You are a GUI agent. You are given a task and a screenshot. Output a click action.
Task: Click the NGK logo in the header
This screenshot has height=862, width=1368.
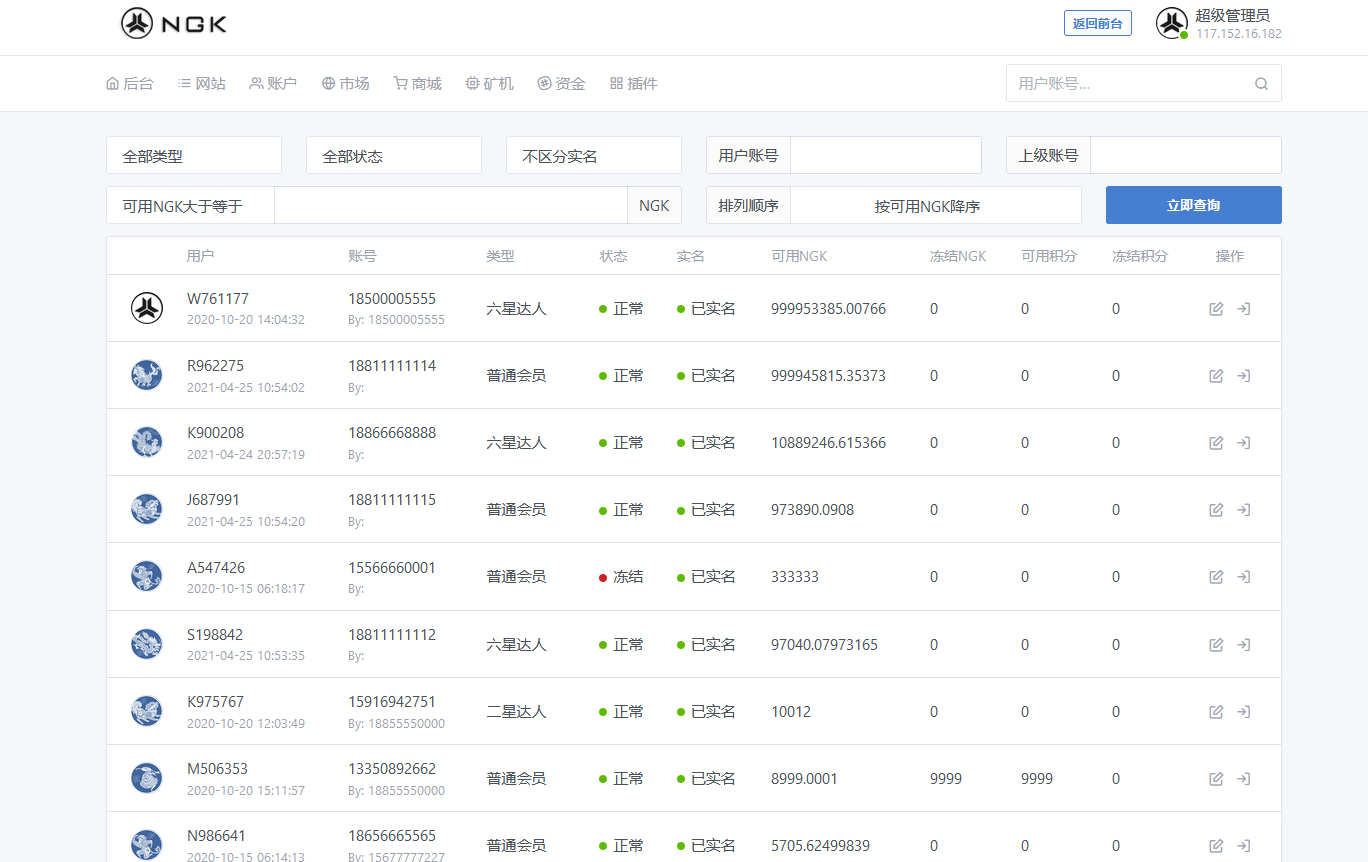174,23
